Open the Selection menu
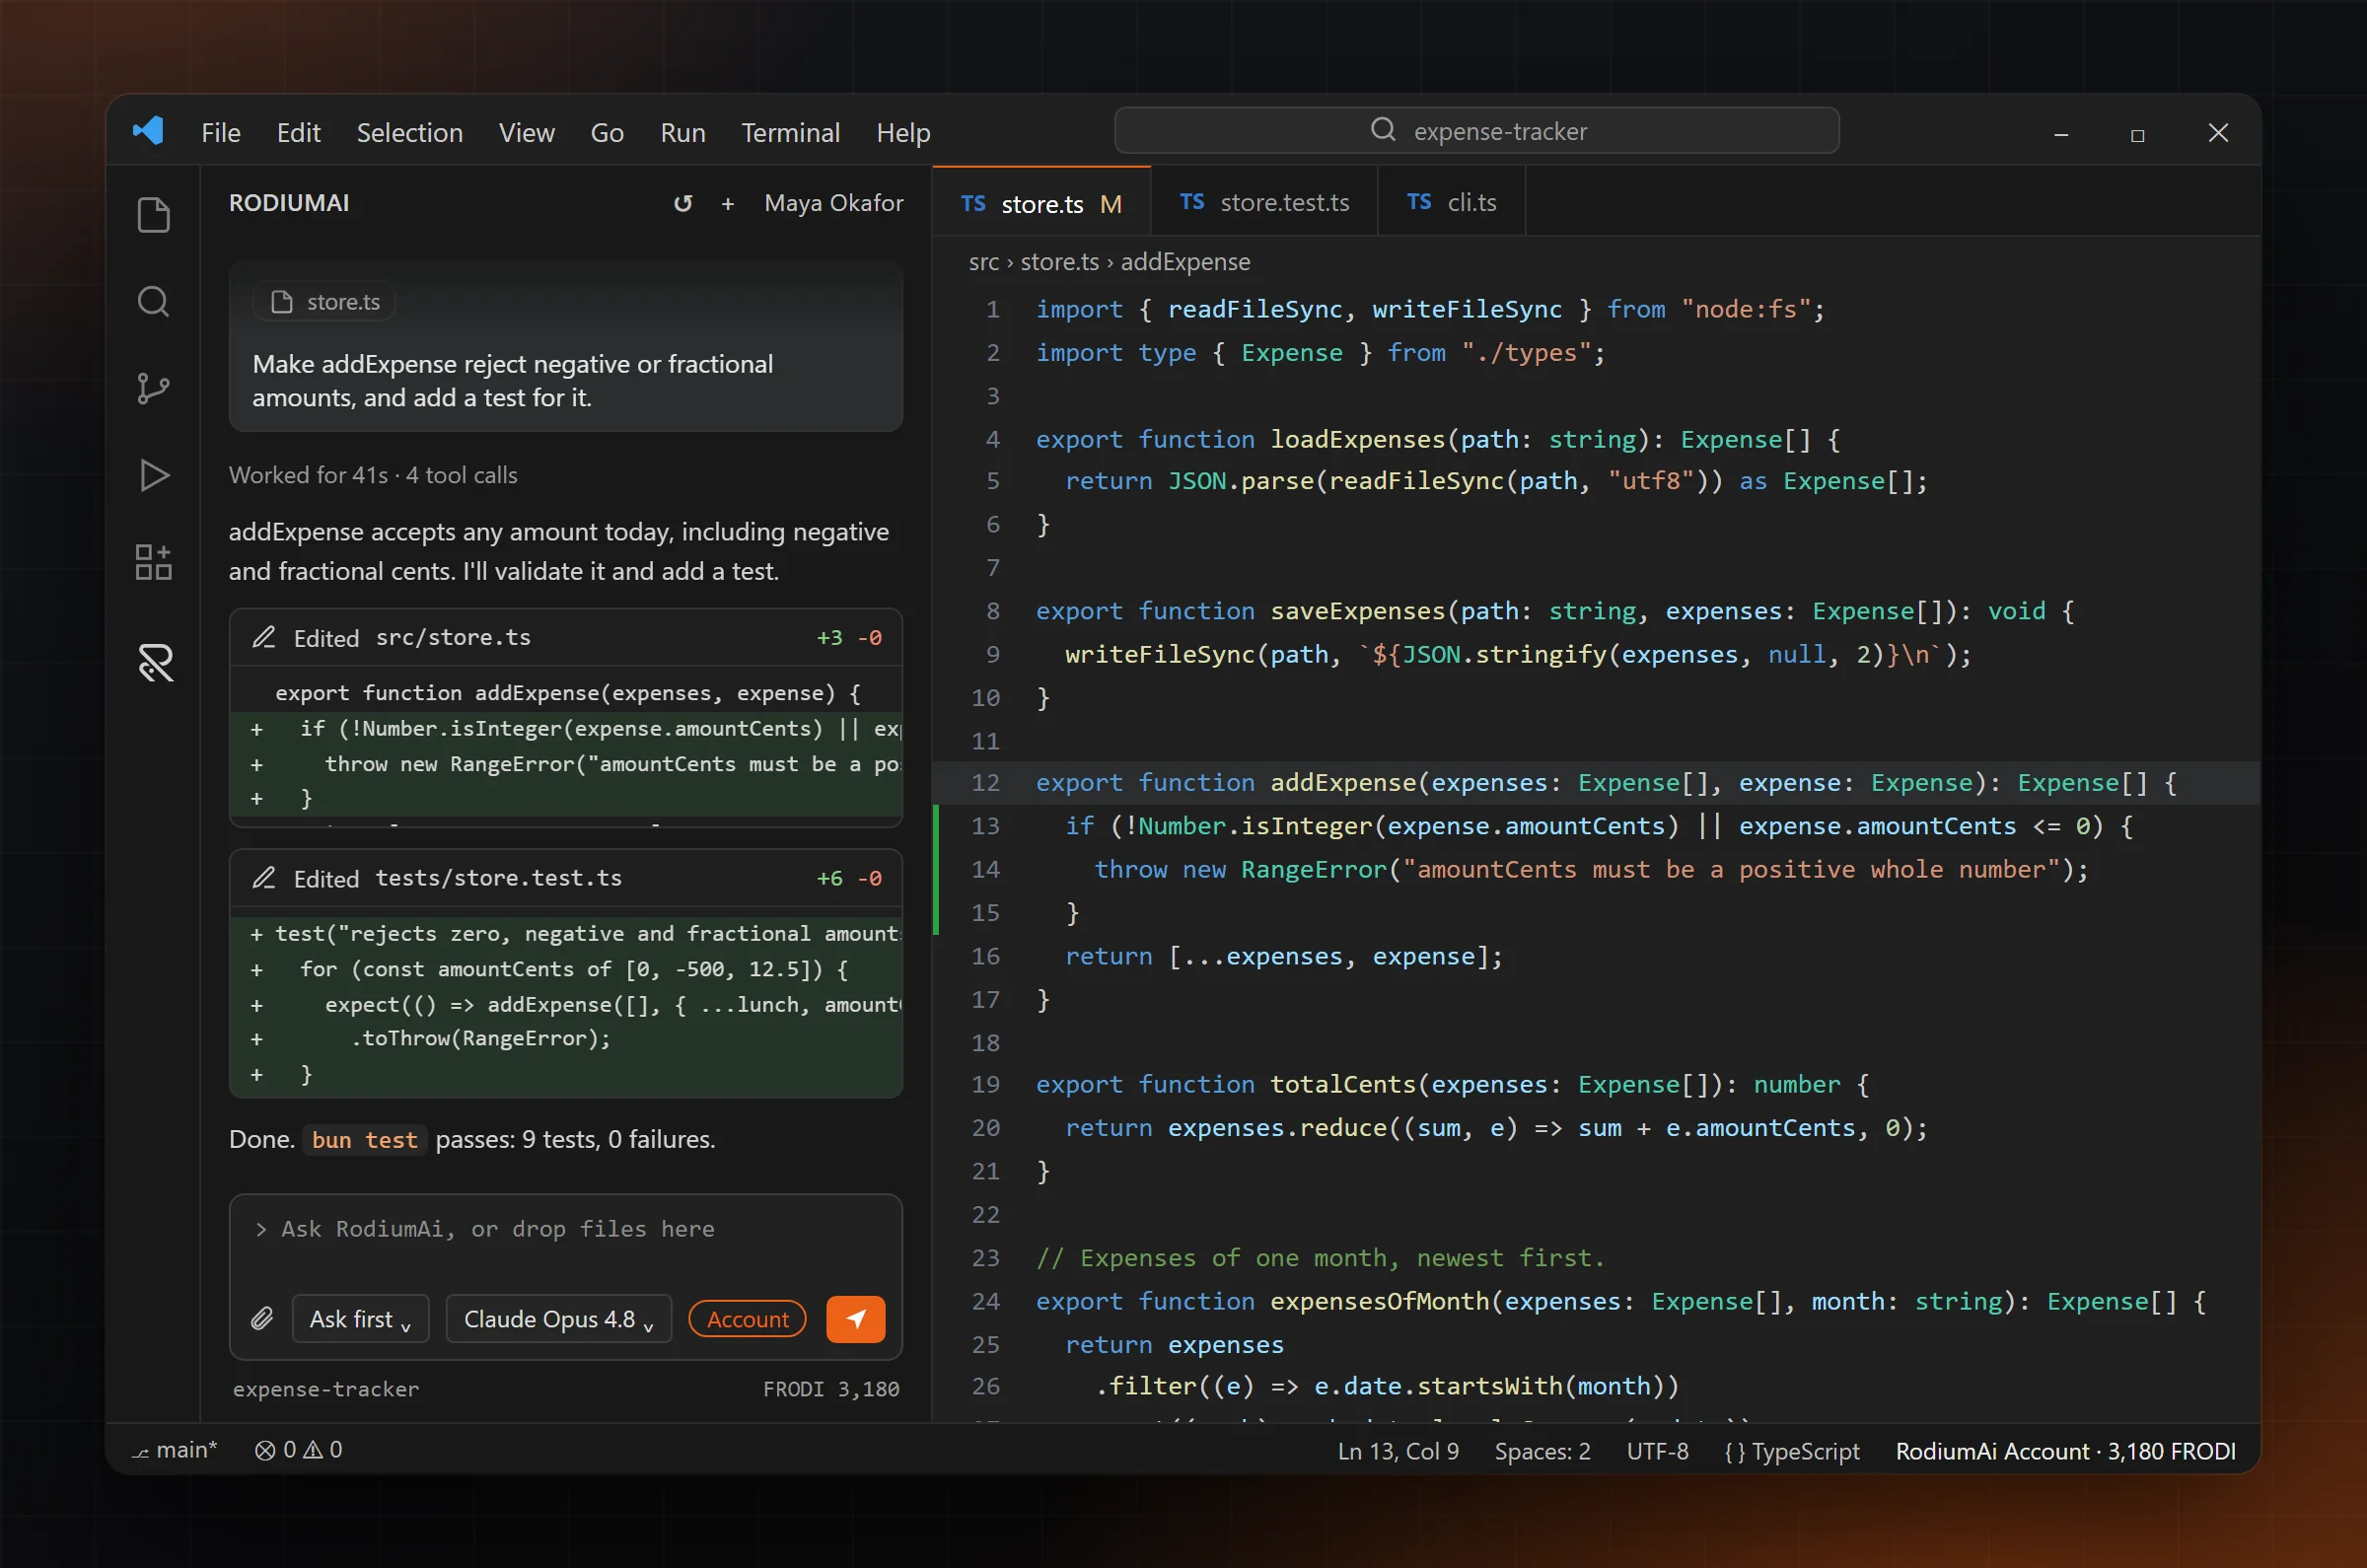 click(410, 132)
